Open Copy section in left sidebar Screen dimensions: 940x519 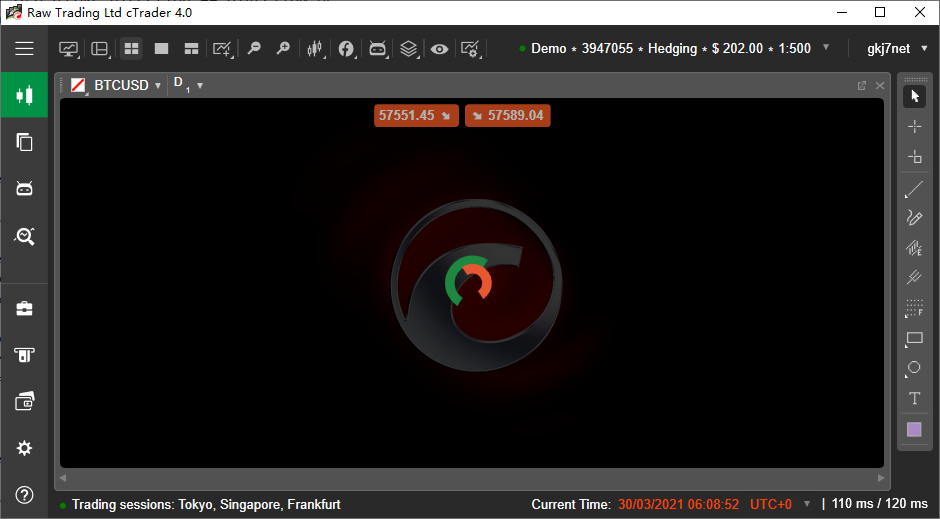tap(24, 142)
